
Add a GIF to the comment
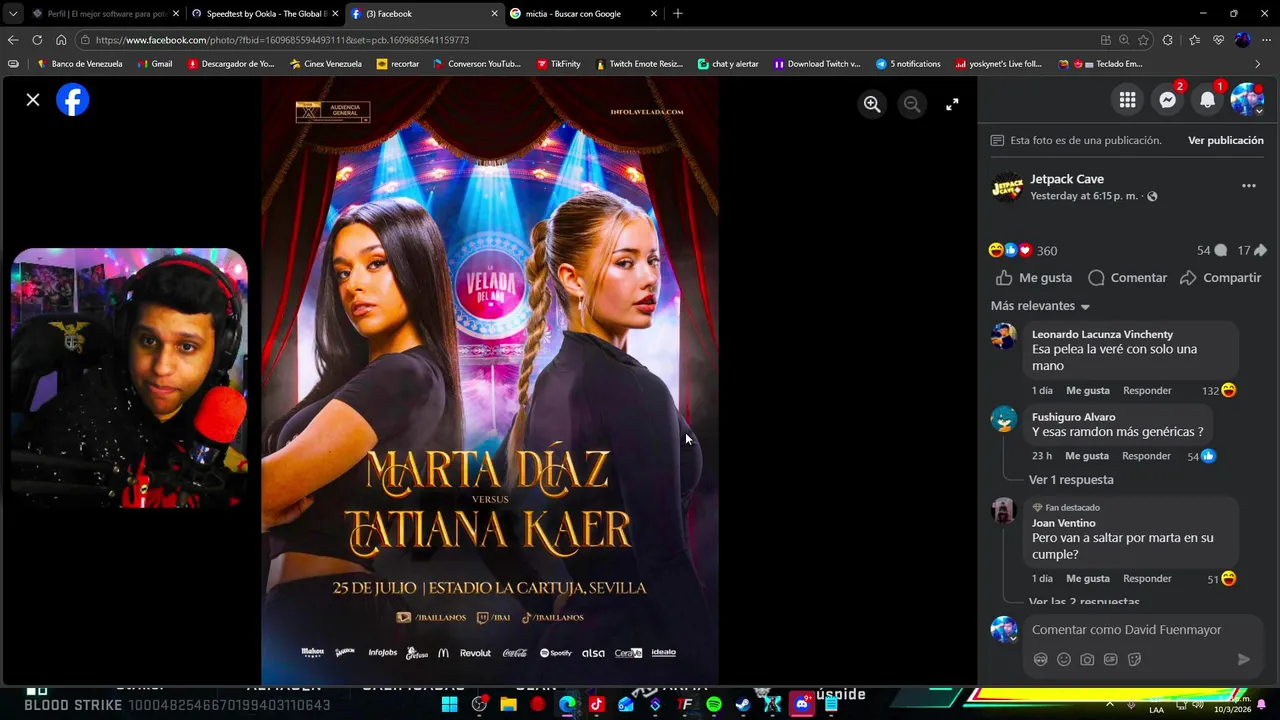tap(1111, 660)
